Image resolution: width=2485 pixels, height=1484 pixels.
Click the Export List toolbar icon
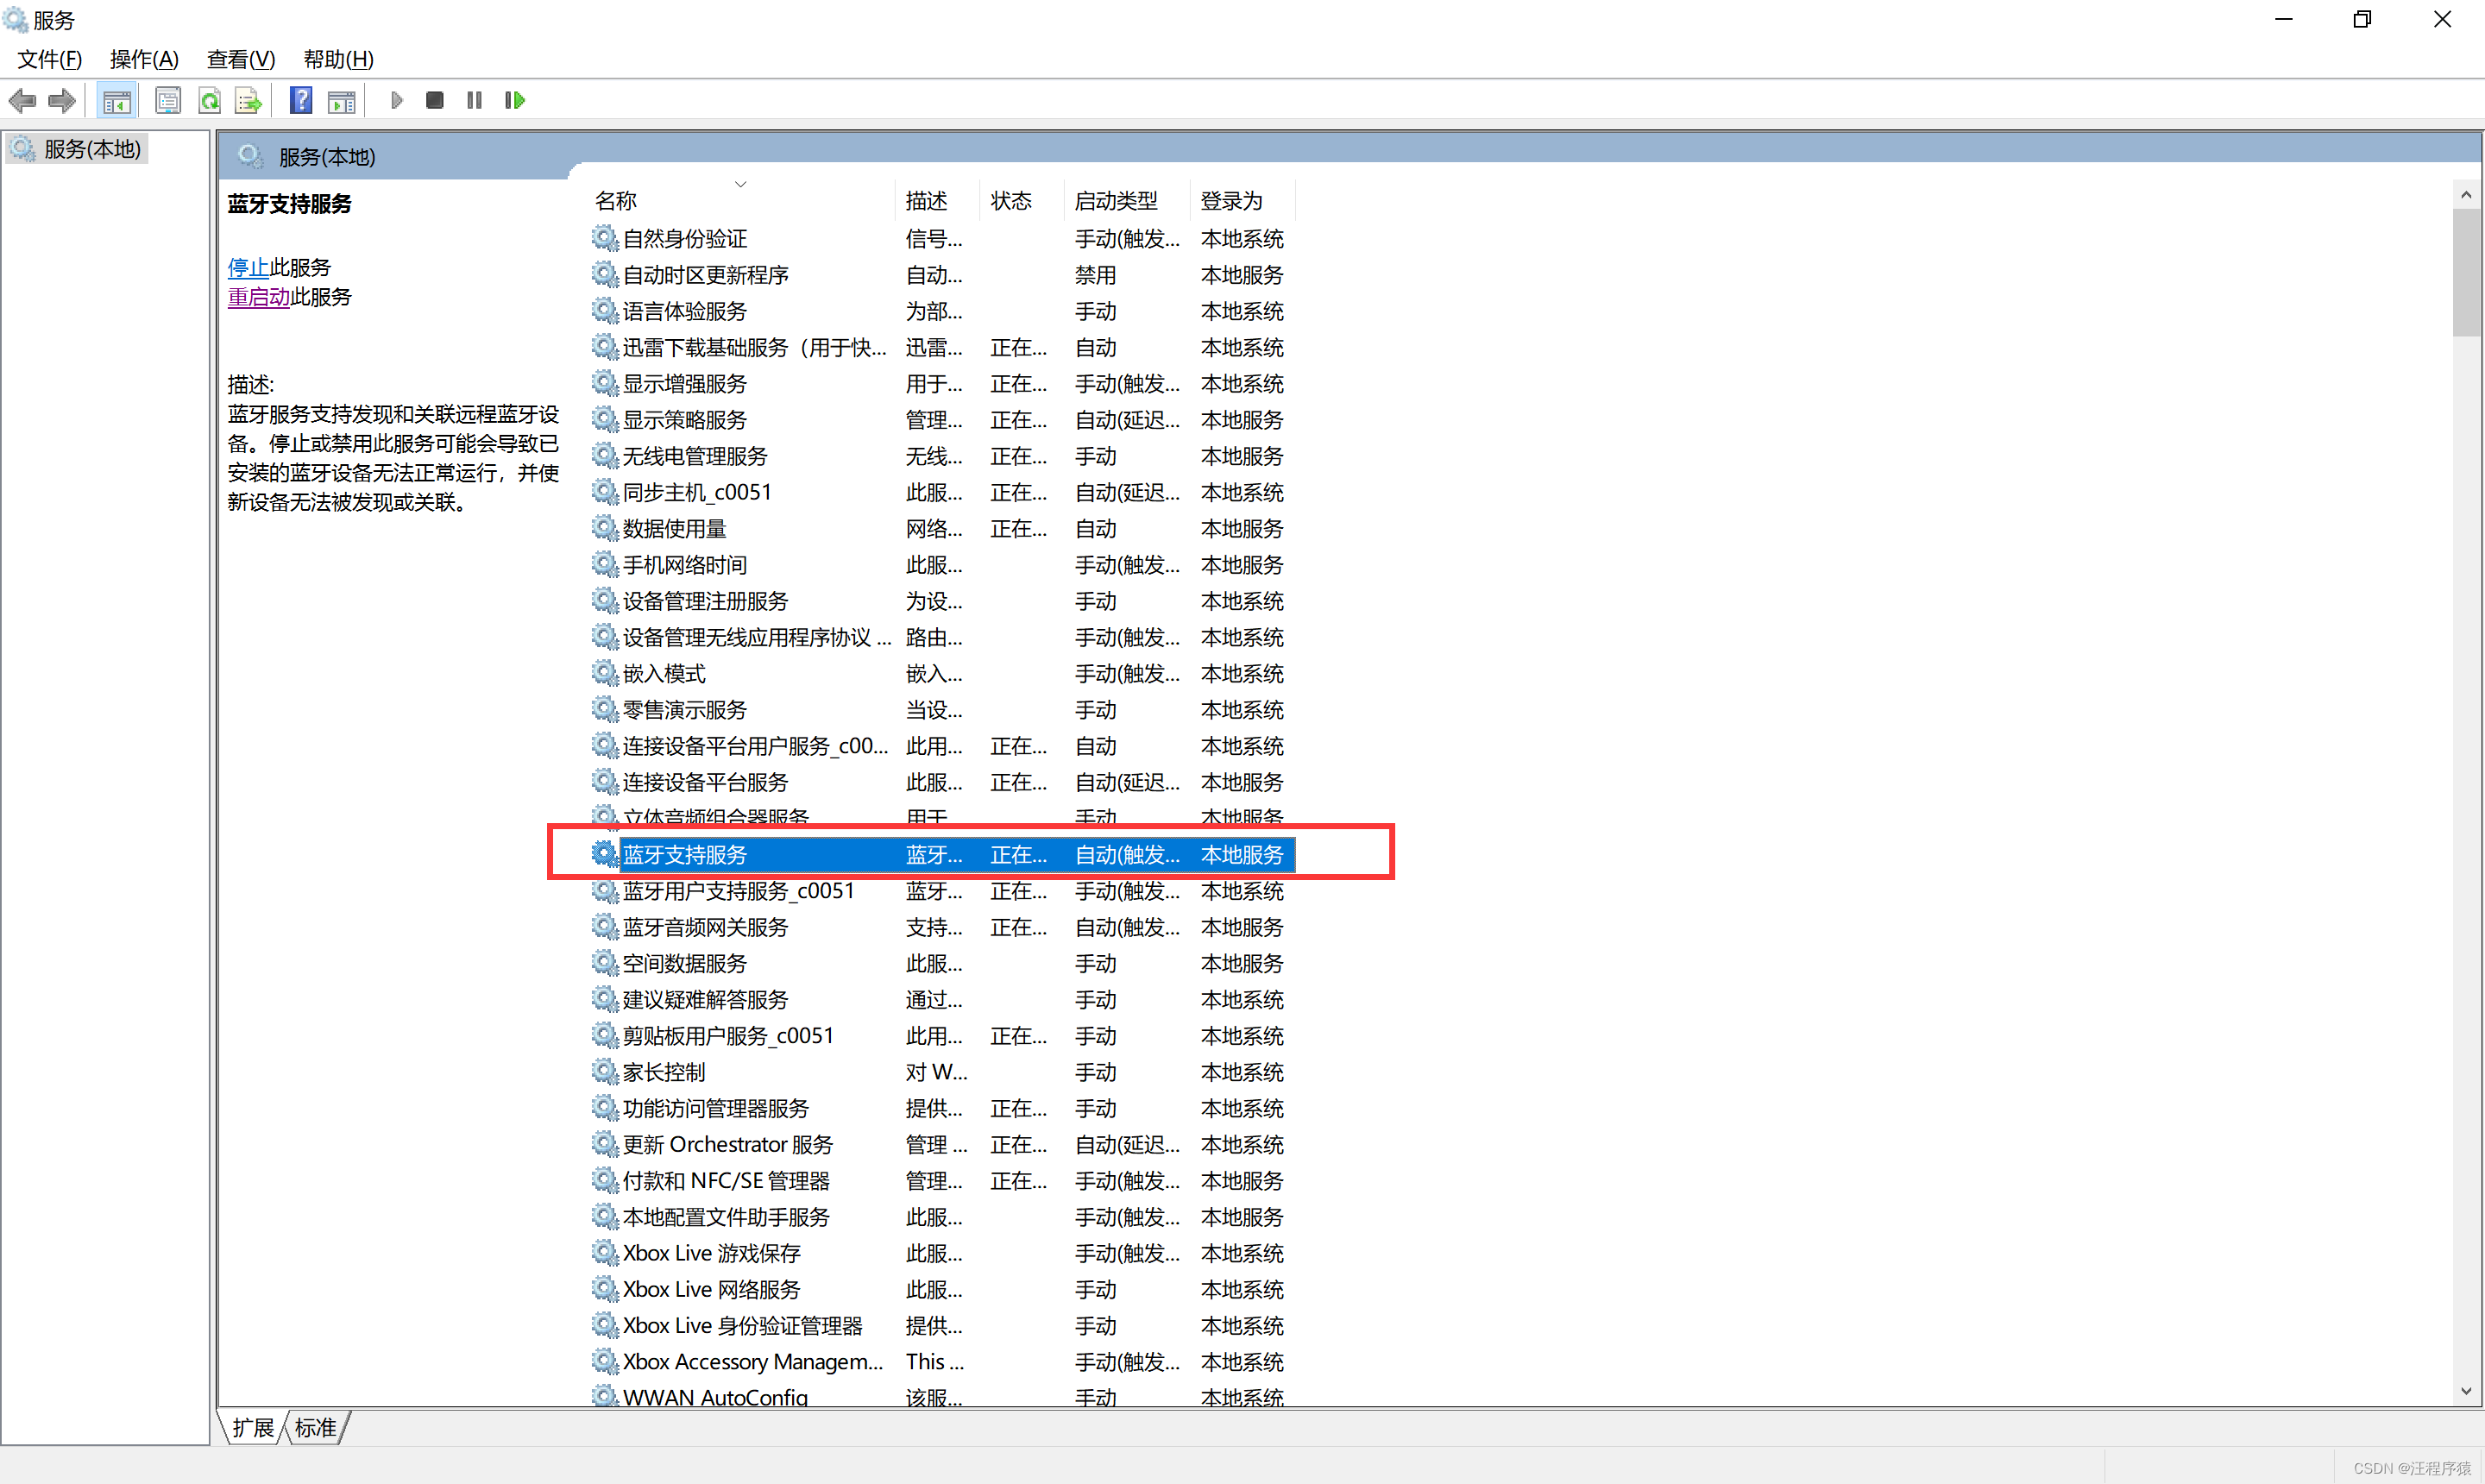point(248,100)
